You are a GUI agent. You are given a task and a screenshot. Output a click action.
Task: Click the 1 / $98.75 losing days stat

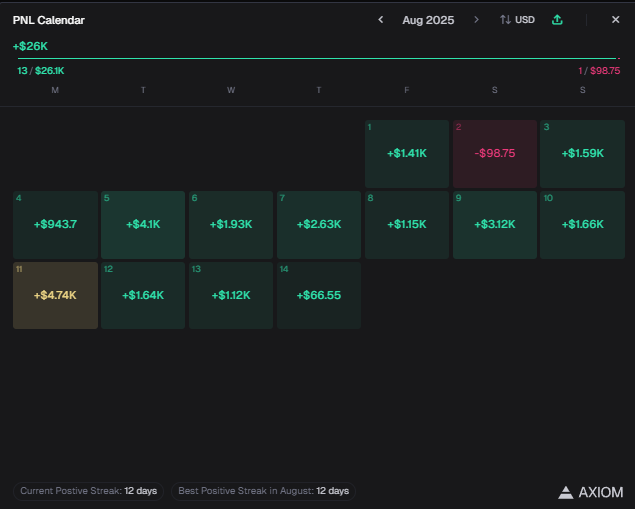coord(599,71)
